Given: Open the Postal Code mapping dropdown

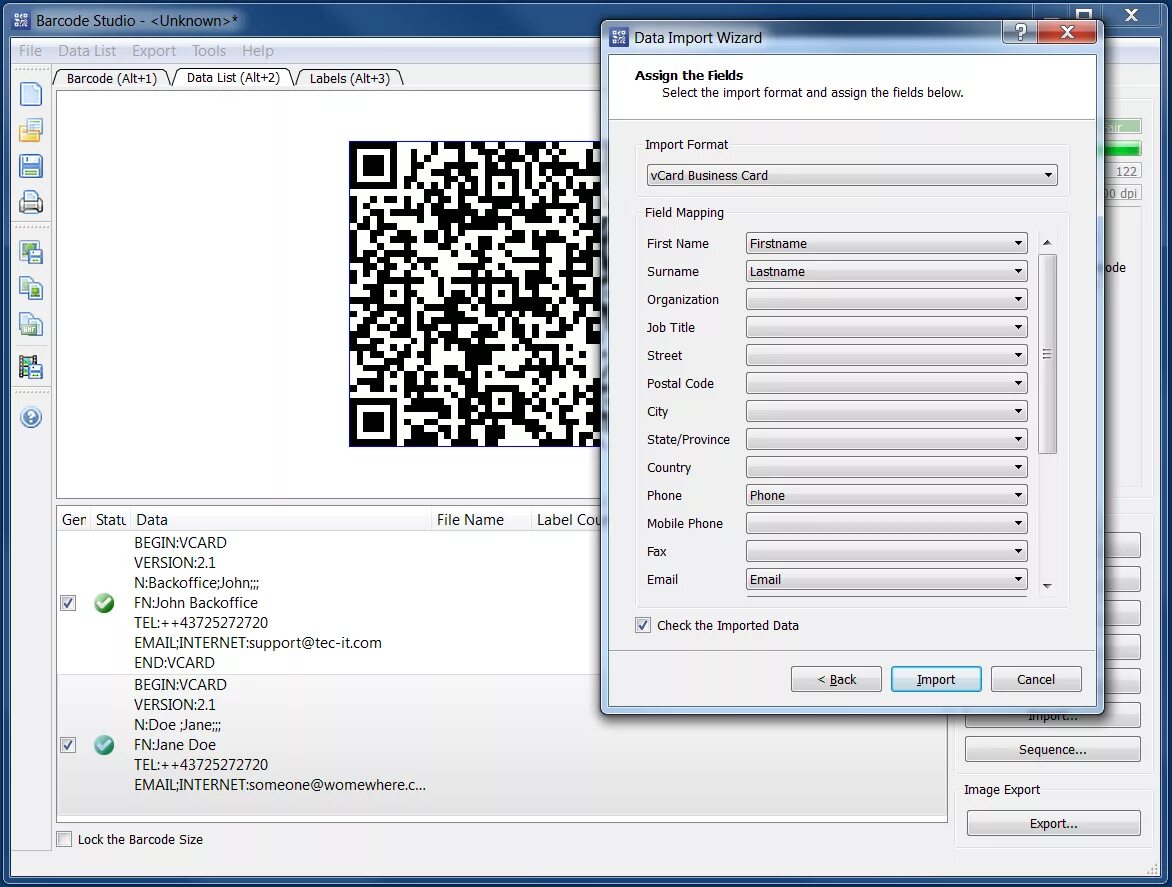Looking at the screenshot, I should 886,383.
